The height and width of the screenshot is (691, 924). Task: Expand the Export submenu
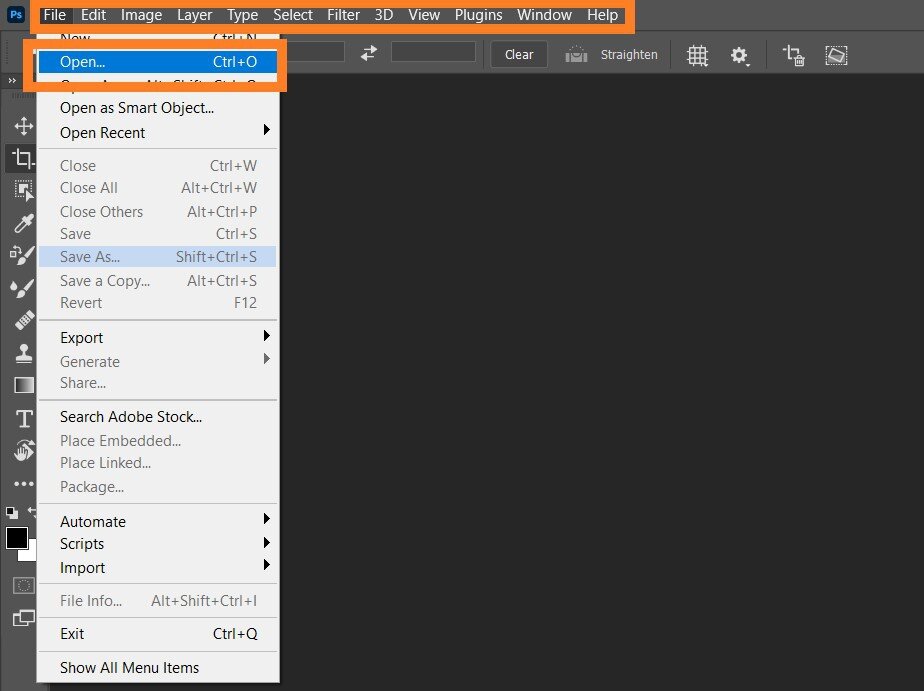coord(158,338)
